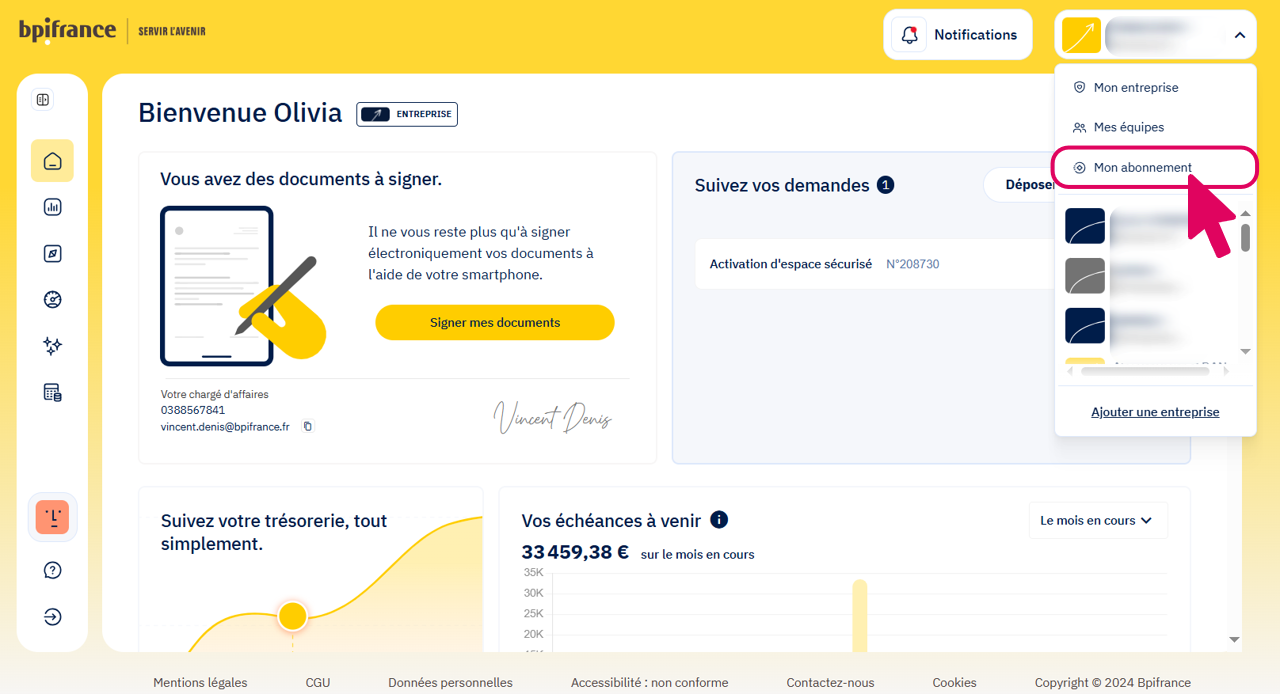The image size is (1280, 694).
Task: Click the page scrollbar down arrow
Action: [1234, 639]
